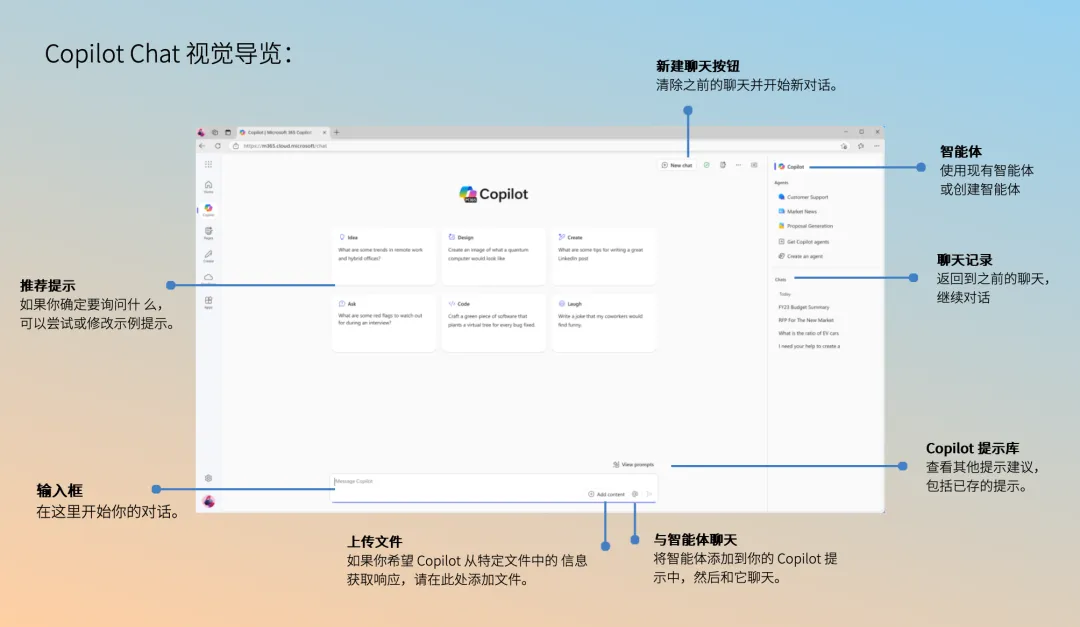Open the browser settings and more menu
The image size is (1080, 627).
click(877, 146)
